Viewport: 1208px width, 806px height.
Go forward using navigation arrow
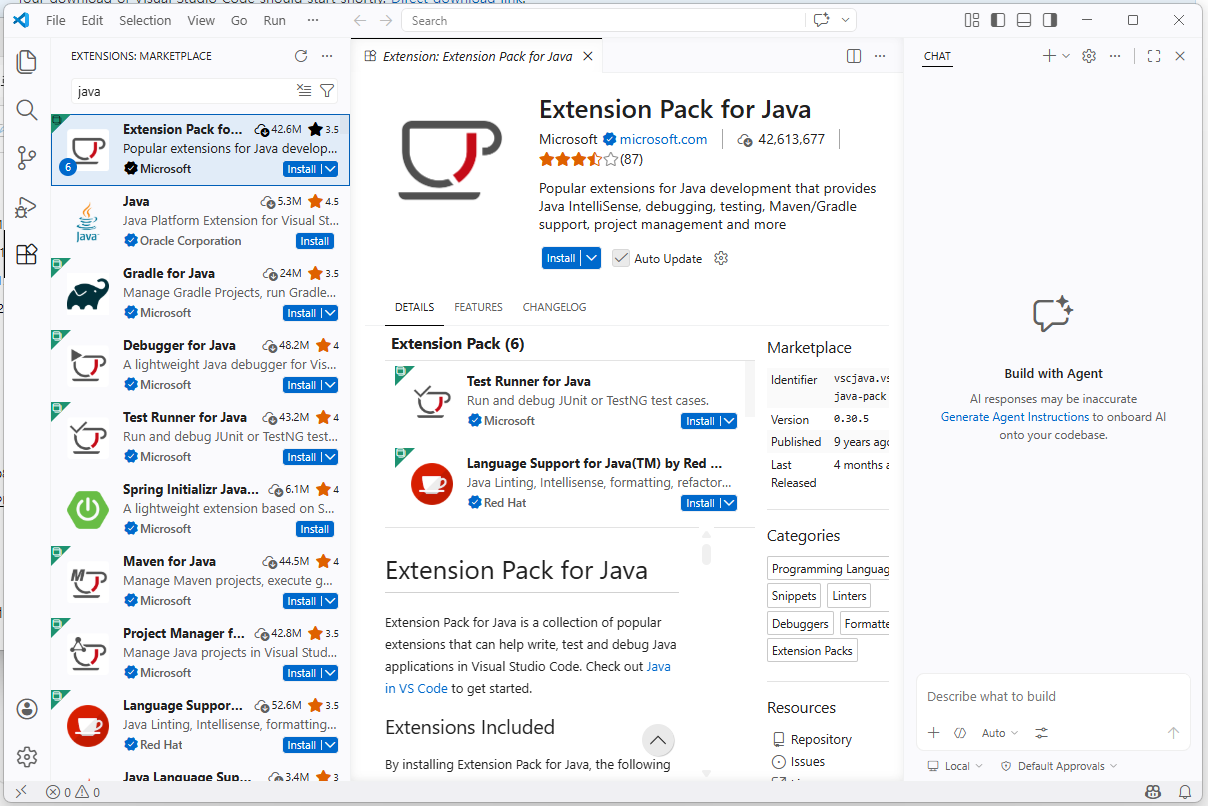tap(386, 20)
